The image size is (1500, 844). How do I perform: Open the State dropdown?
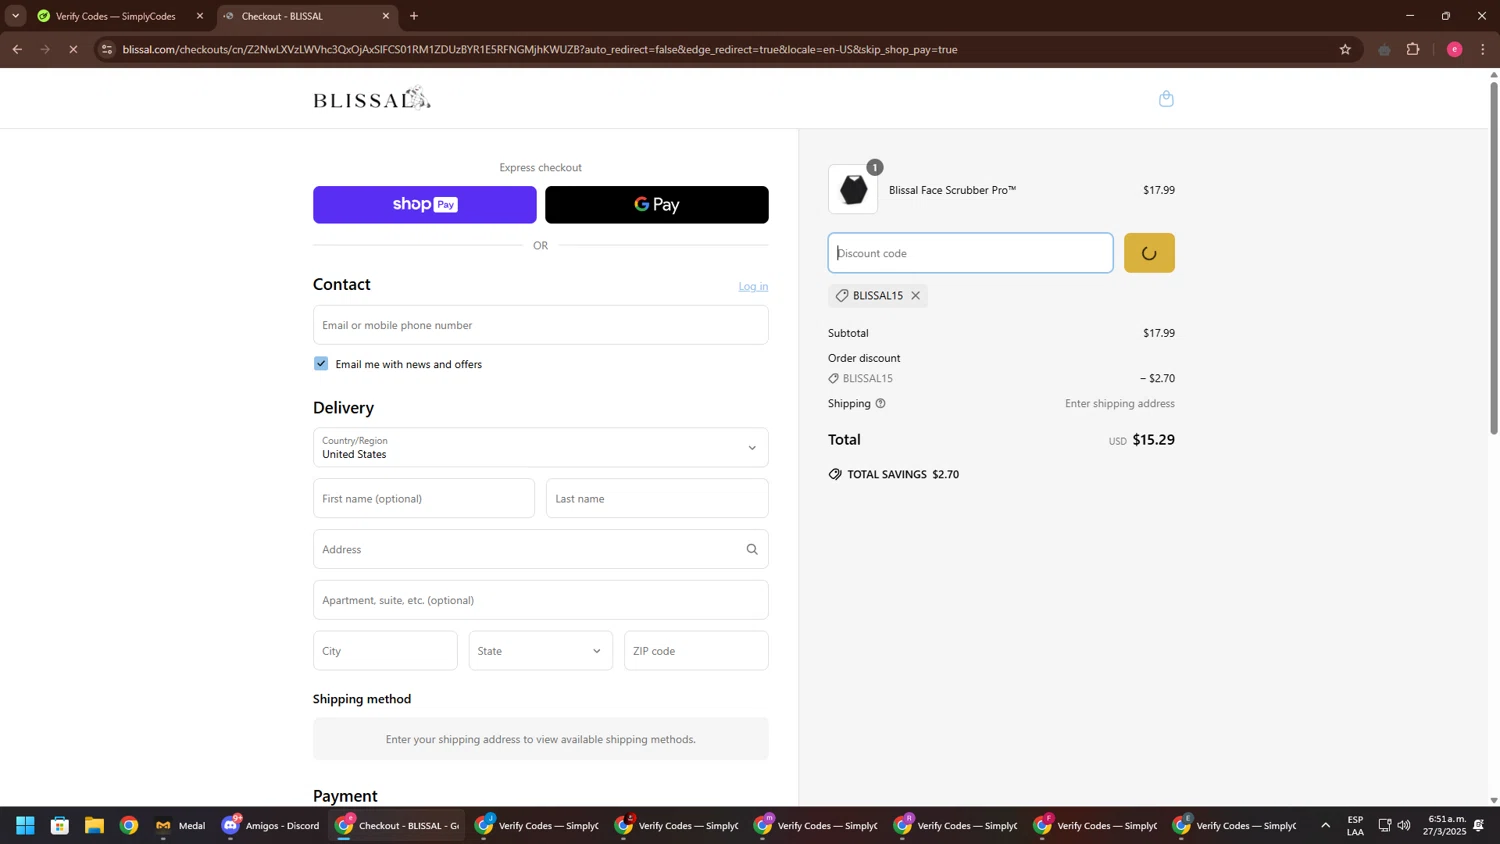[540, 651]
